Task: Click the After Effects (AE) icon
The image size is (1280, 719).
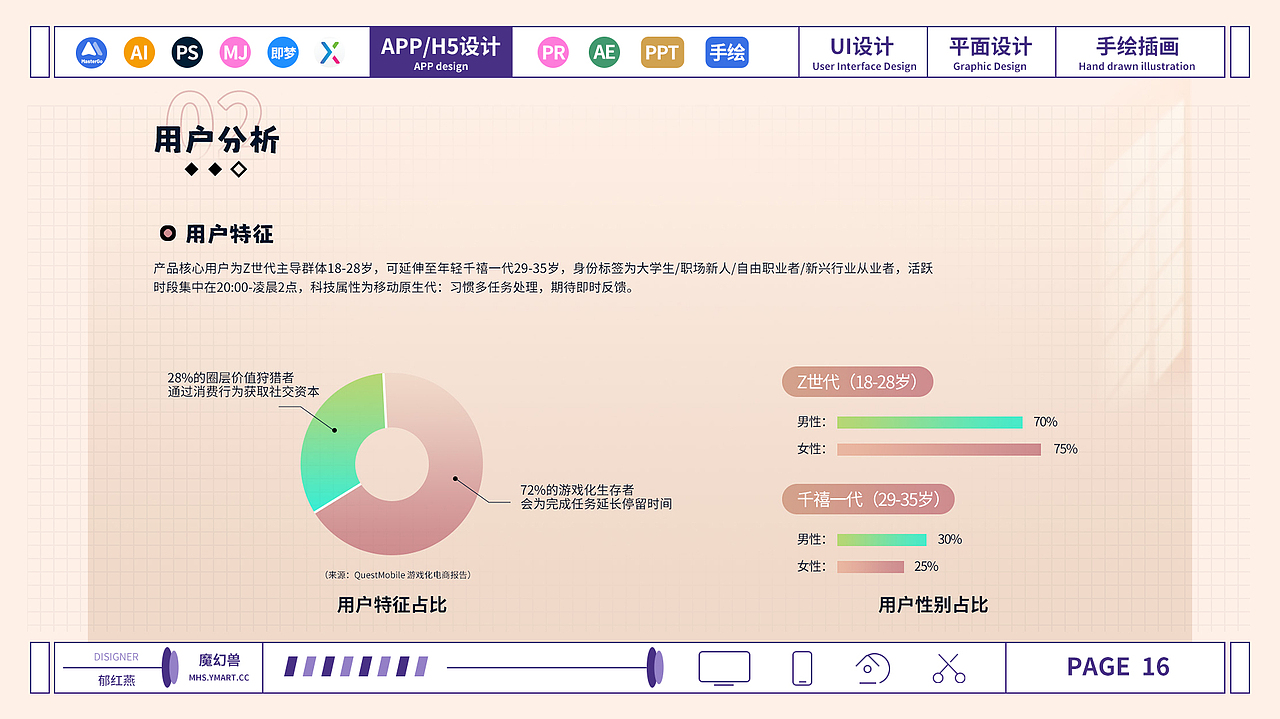Action: pos(603,52)
